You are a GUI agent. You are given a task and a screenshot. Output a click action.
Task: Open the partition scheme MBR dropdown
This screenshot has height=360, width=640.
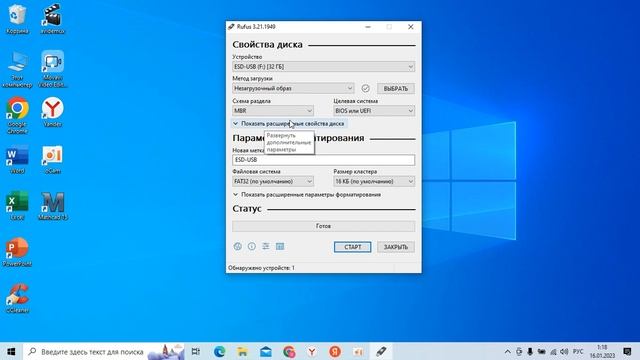tap(273, 111)
